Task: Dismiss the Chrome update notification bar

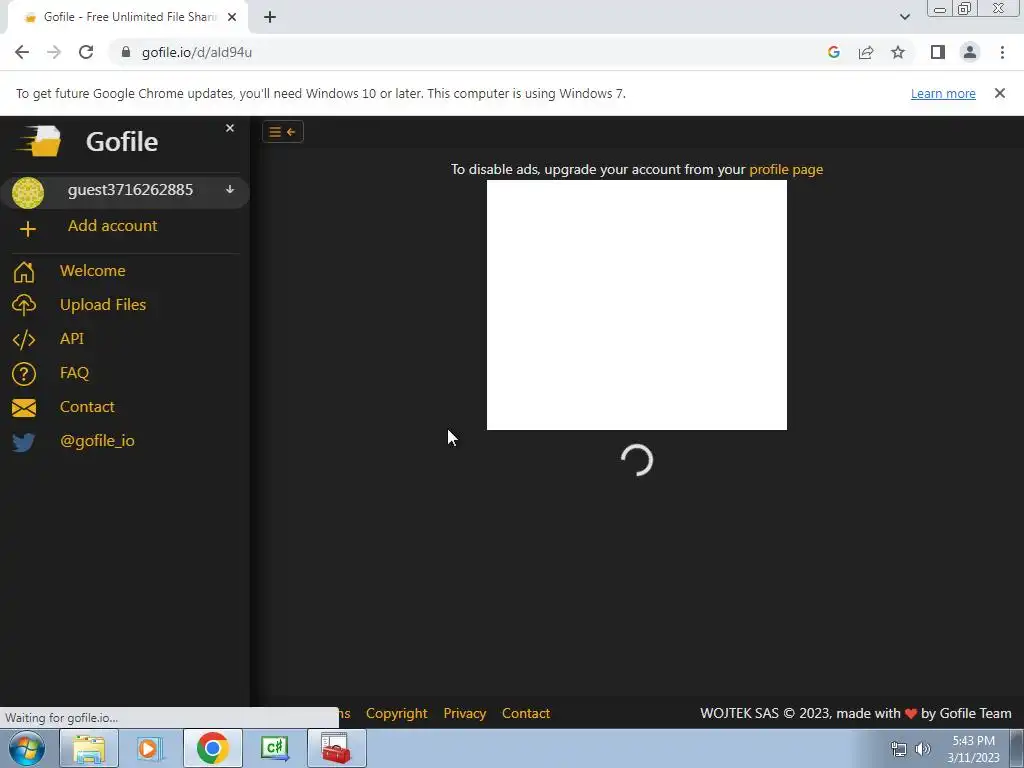Action: pos(999,93)
